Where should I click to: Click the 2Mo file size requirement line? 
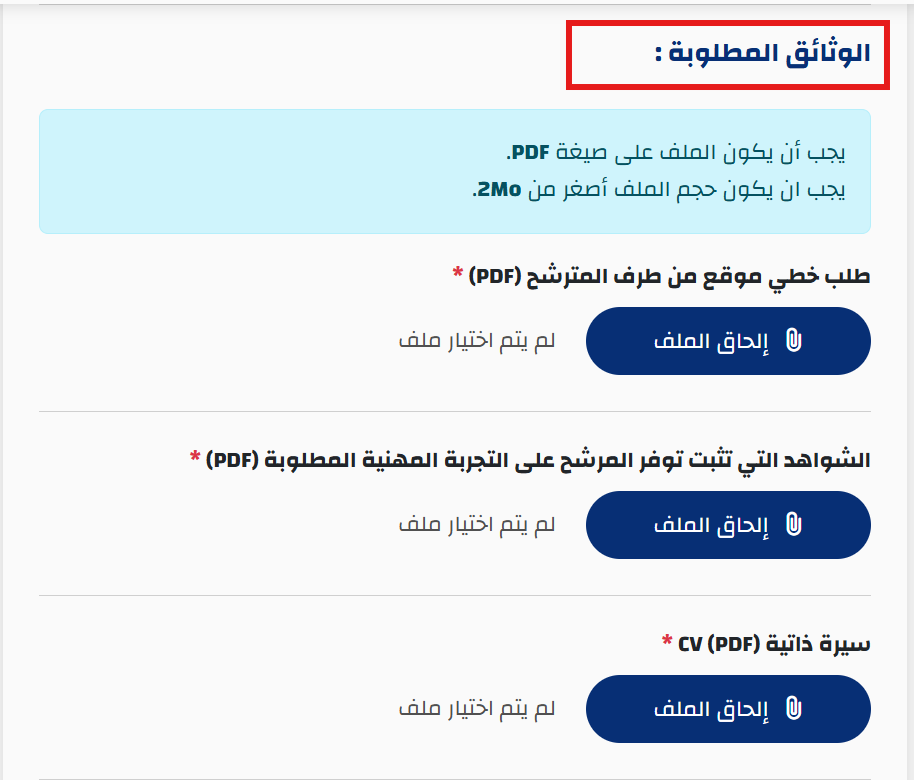click(x=659, y=190)
